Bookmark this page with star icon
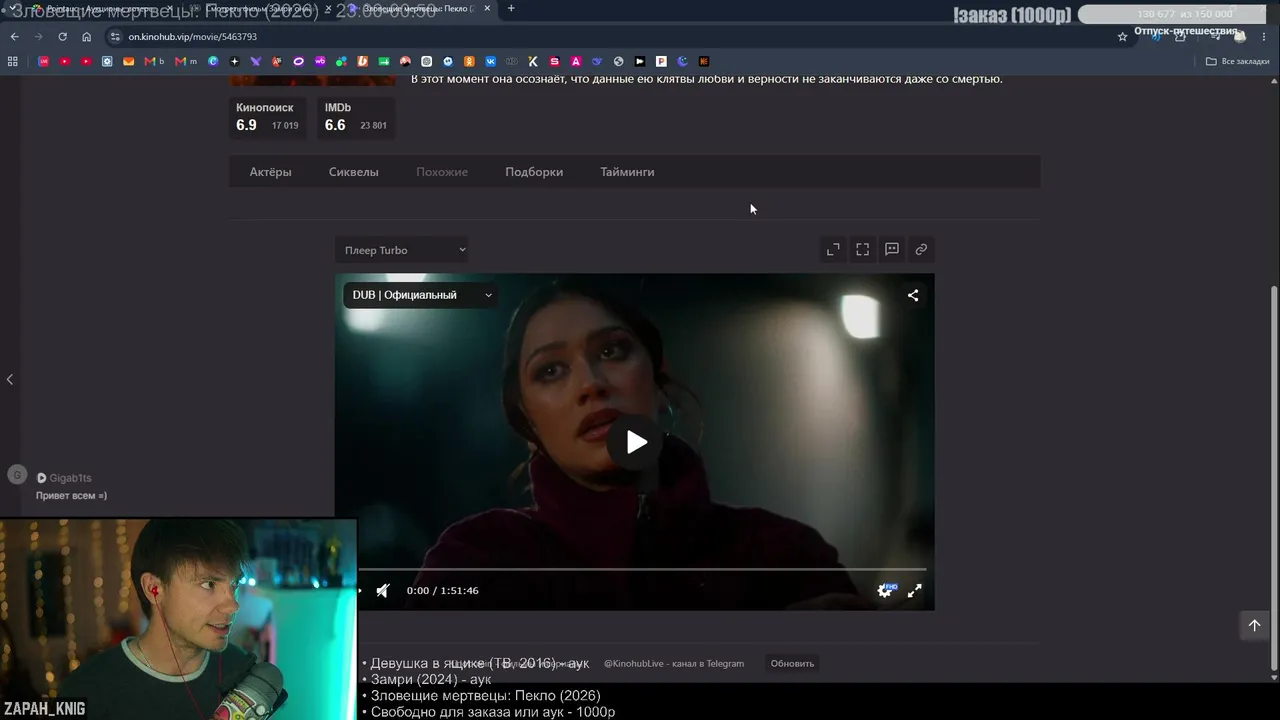 tap(1122, 36)
